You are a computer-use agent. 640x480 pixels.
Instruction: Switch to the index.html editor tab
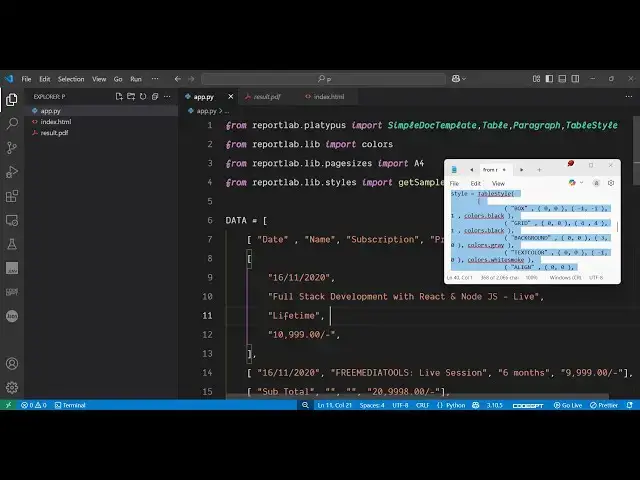point(329,97)
